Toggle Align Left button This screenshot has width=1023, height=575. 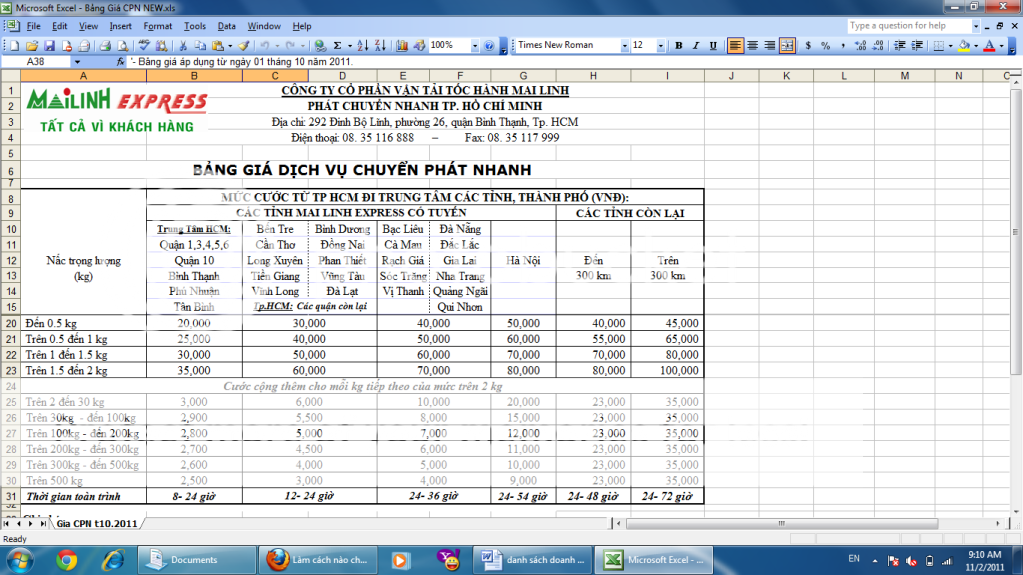point(735,46)
